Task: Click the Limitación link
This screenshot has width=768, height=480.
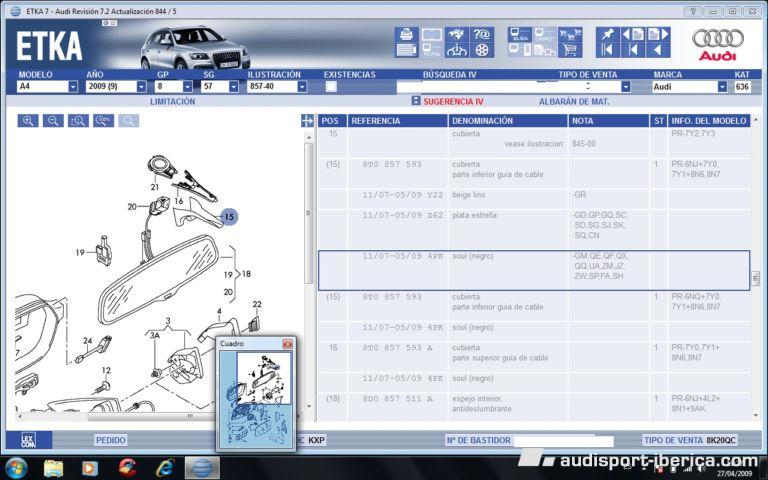Action: [172, 101]
